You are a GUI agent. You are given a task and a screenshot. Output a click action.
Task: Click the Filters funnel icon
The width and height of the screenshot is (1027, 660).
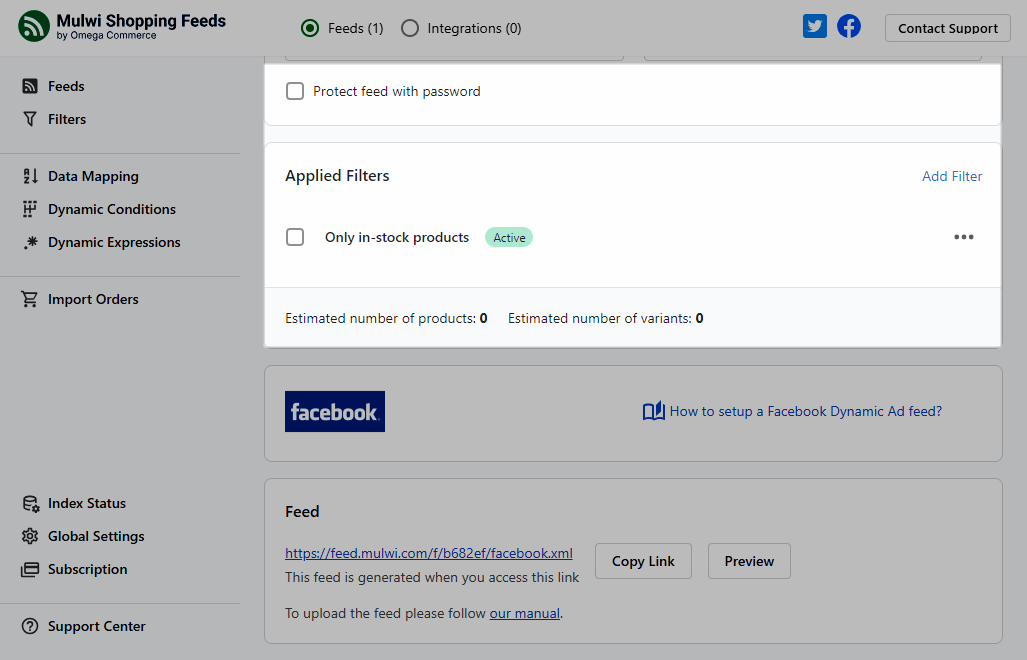pyautogui.click(x=30, y=119)
